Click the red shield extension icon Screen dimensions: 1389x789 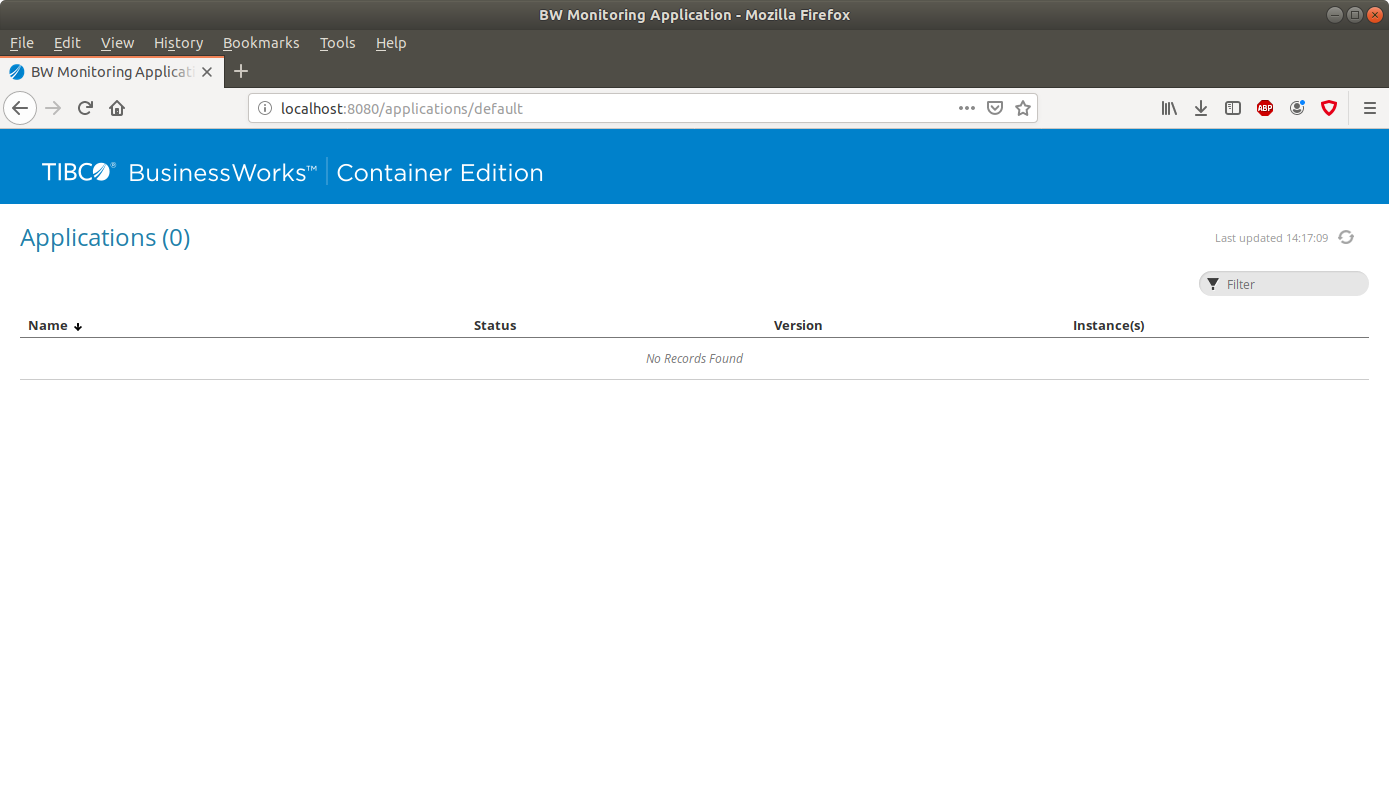1329,108
